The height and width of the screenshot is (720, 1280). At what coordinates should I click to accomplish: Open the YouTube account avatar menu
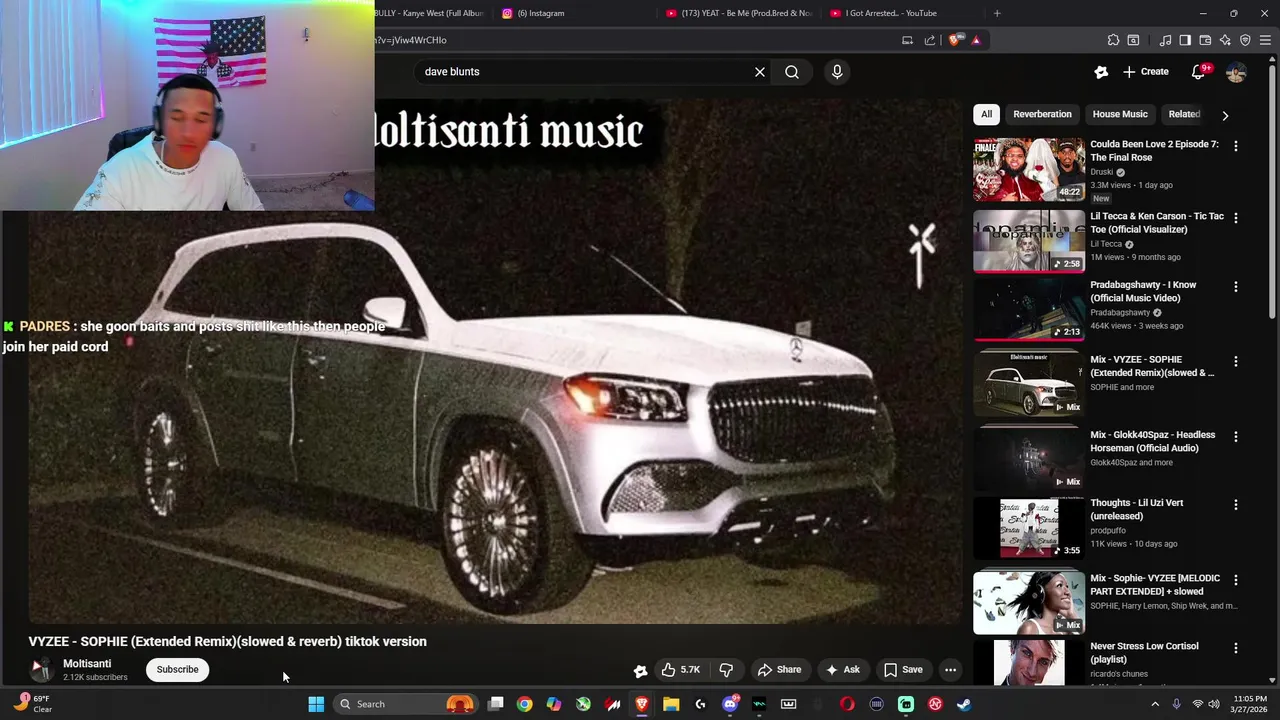click(1236, 72)
